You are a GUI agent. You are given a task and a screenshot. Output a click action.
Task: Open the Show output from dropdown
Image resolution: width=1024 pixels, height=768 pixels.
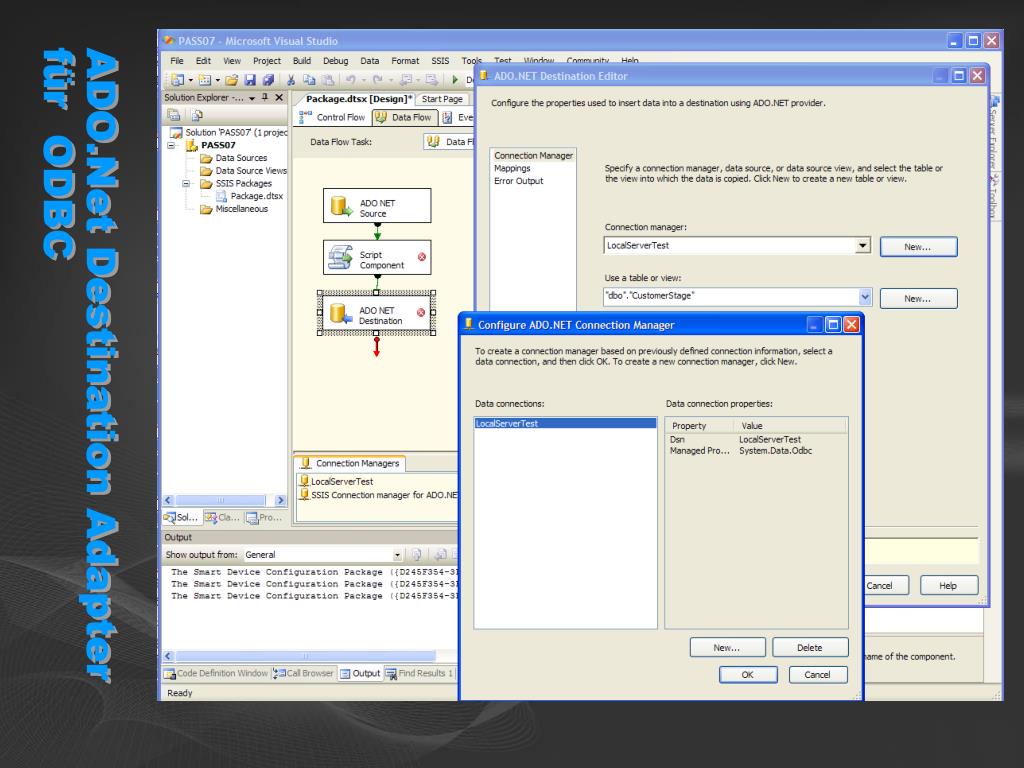(396, 555)
